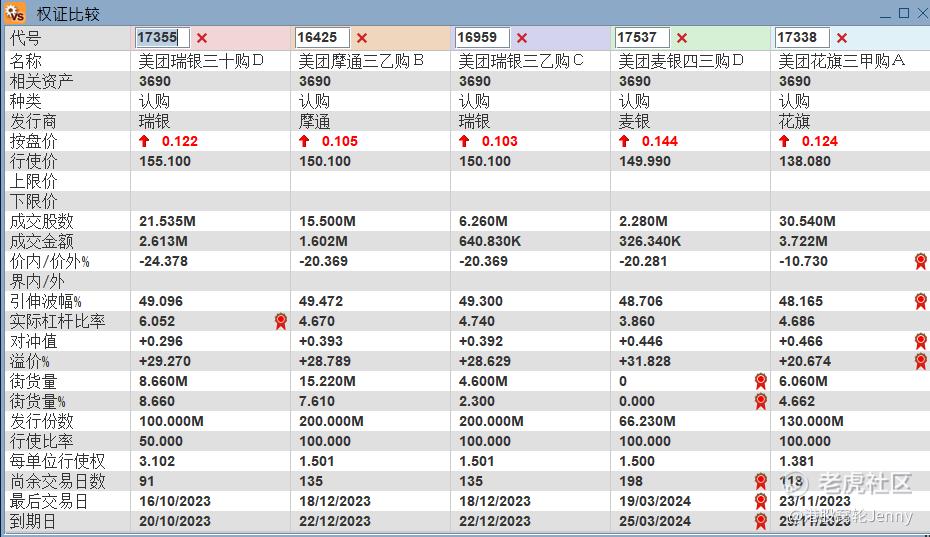Click the ribbon badge beside +20.674 premium
Image resolution: width=930 pixels, height=537 pixels.
click(x=921, y=361)
